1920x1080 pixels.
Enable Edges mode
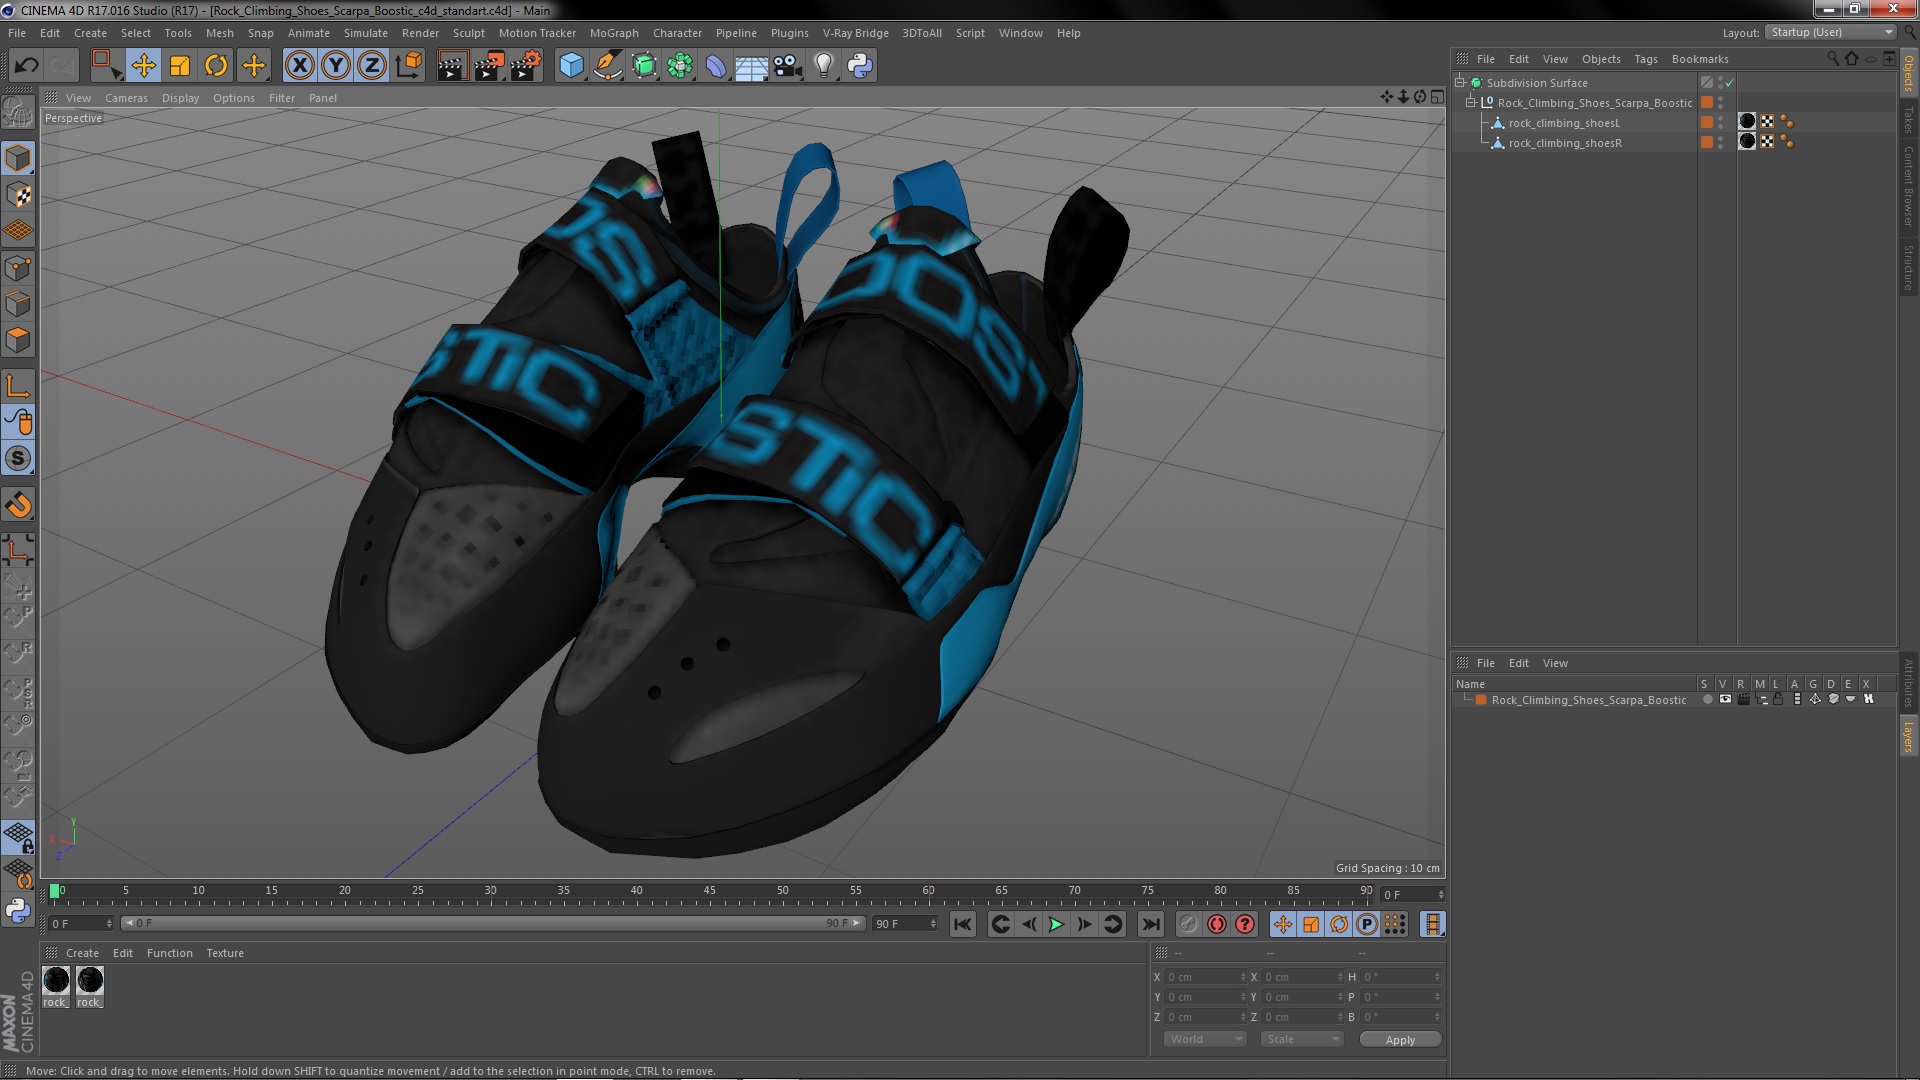18,304
